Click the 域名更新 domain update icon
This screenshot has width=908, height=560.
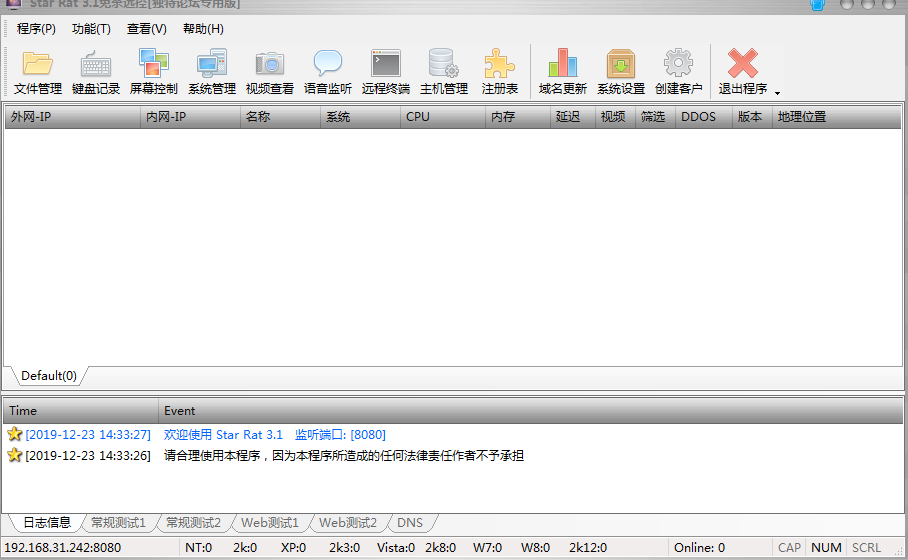click(x=563, y=63)
